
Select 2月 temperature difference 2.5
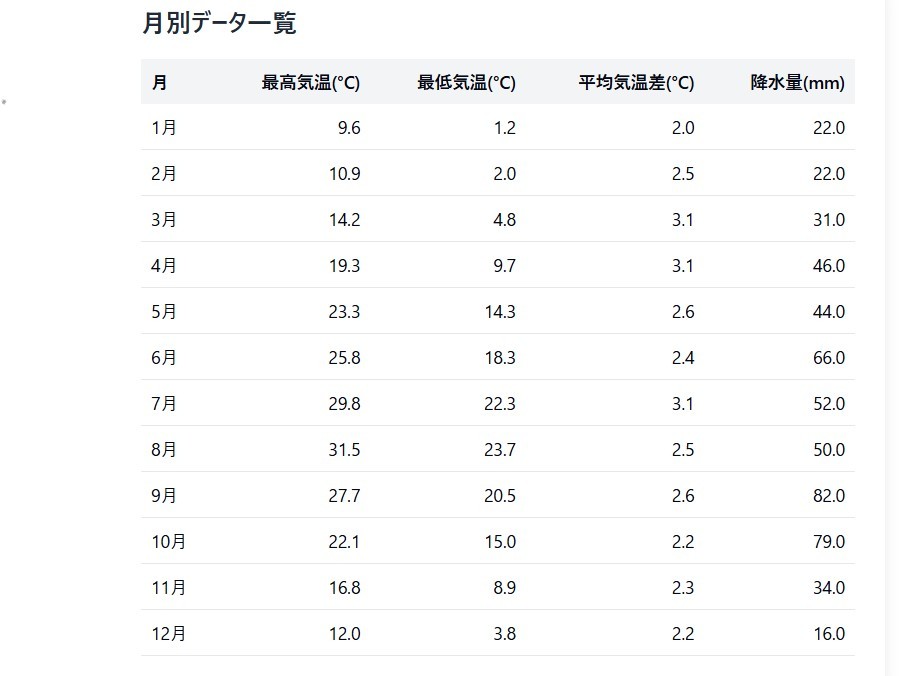point(683,174)
